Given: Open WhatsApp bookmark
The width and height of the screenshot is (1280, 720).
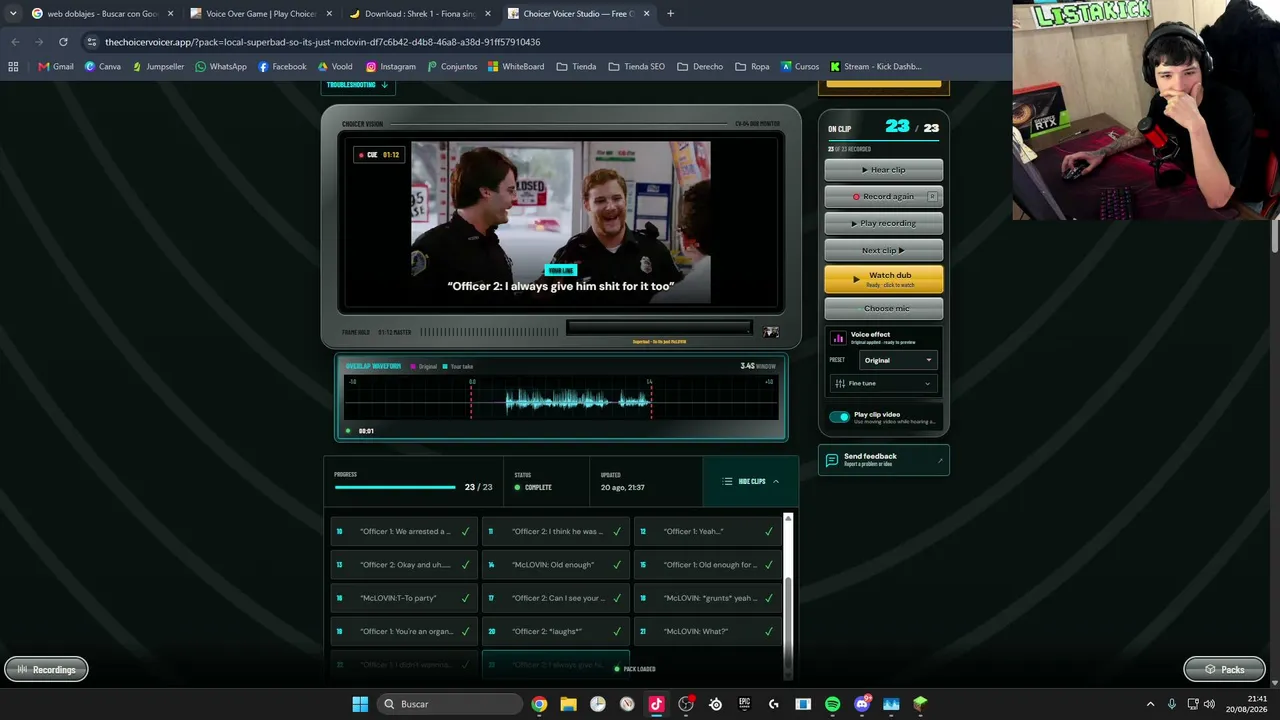Looking at the screenshot, I should (x=221, y=67).
